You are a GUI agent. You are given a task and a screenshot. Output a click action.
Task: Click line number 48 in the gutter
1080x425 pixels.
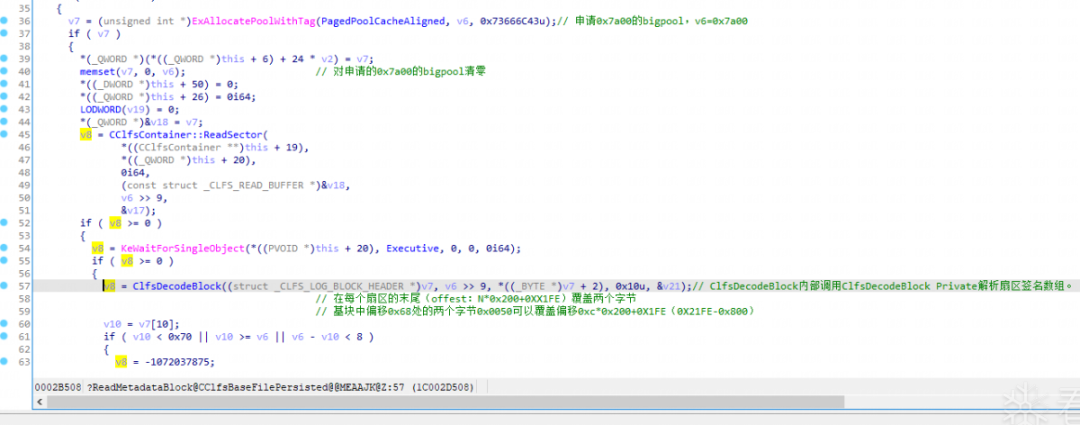(x=24, y=172)
